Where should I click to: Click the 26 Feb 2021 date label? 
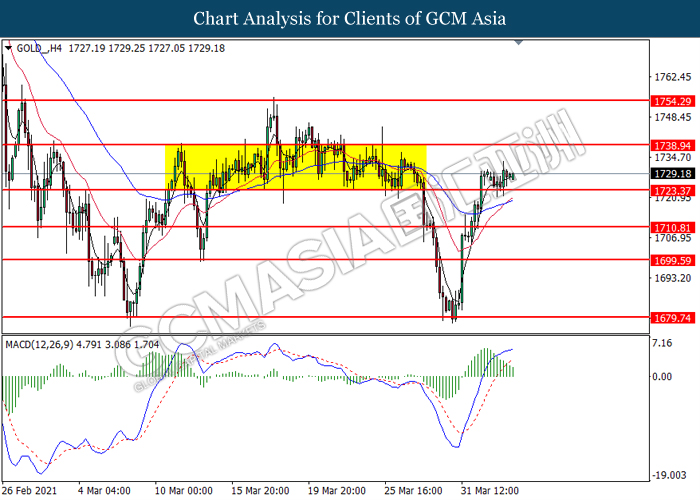[x=30, y=491]
